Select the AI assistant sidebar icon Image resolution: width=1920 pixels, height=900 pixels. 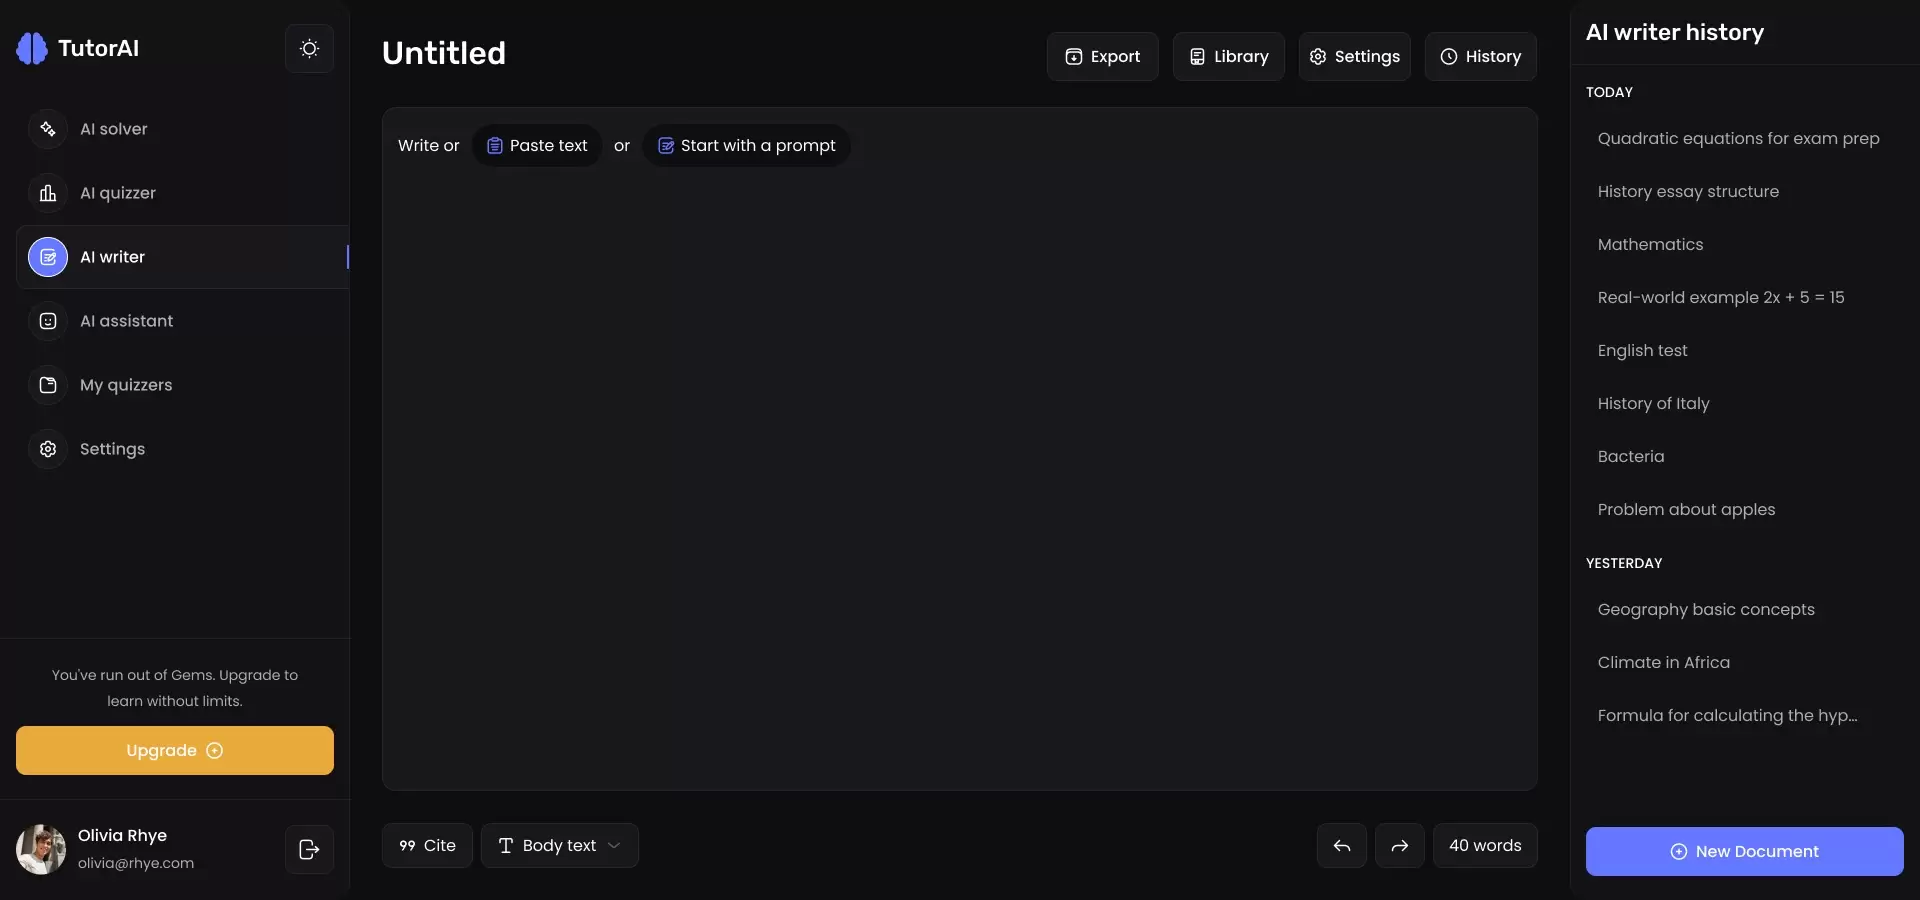48,321
